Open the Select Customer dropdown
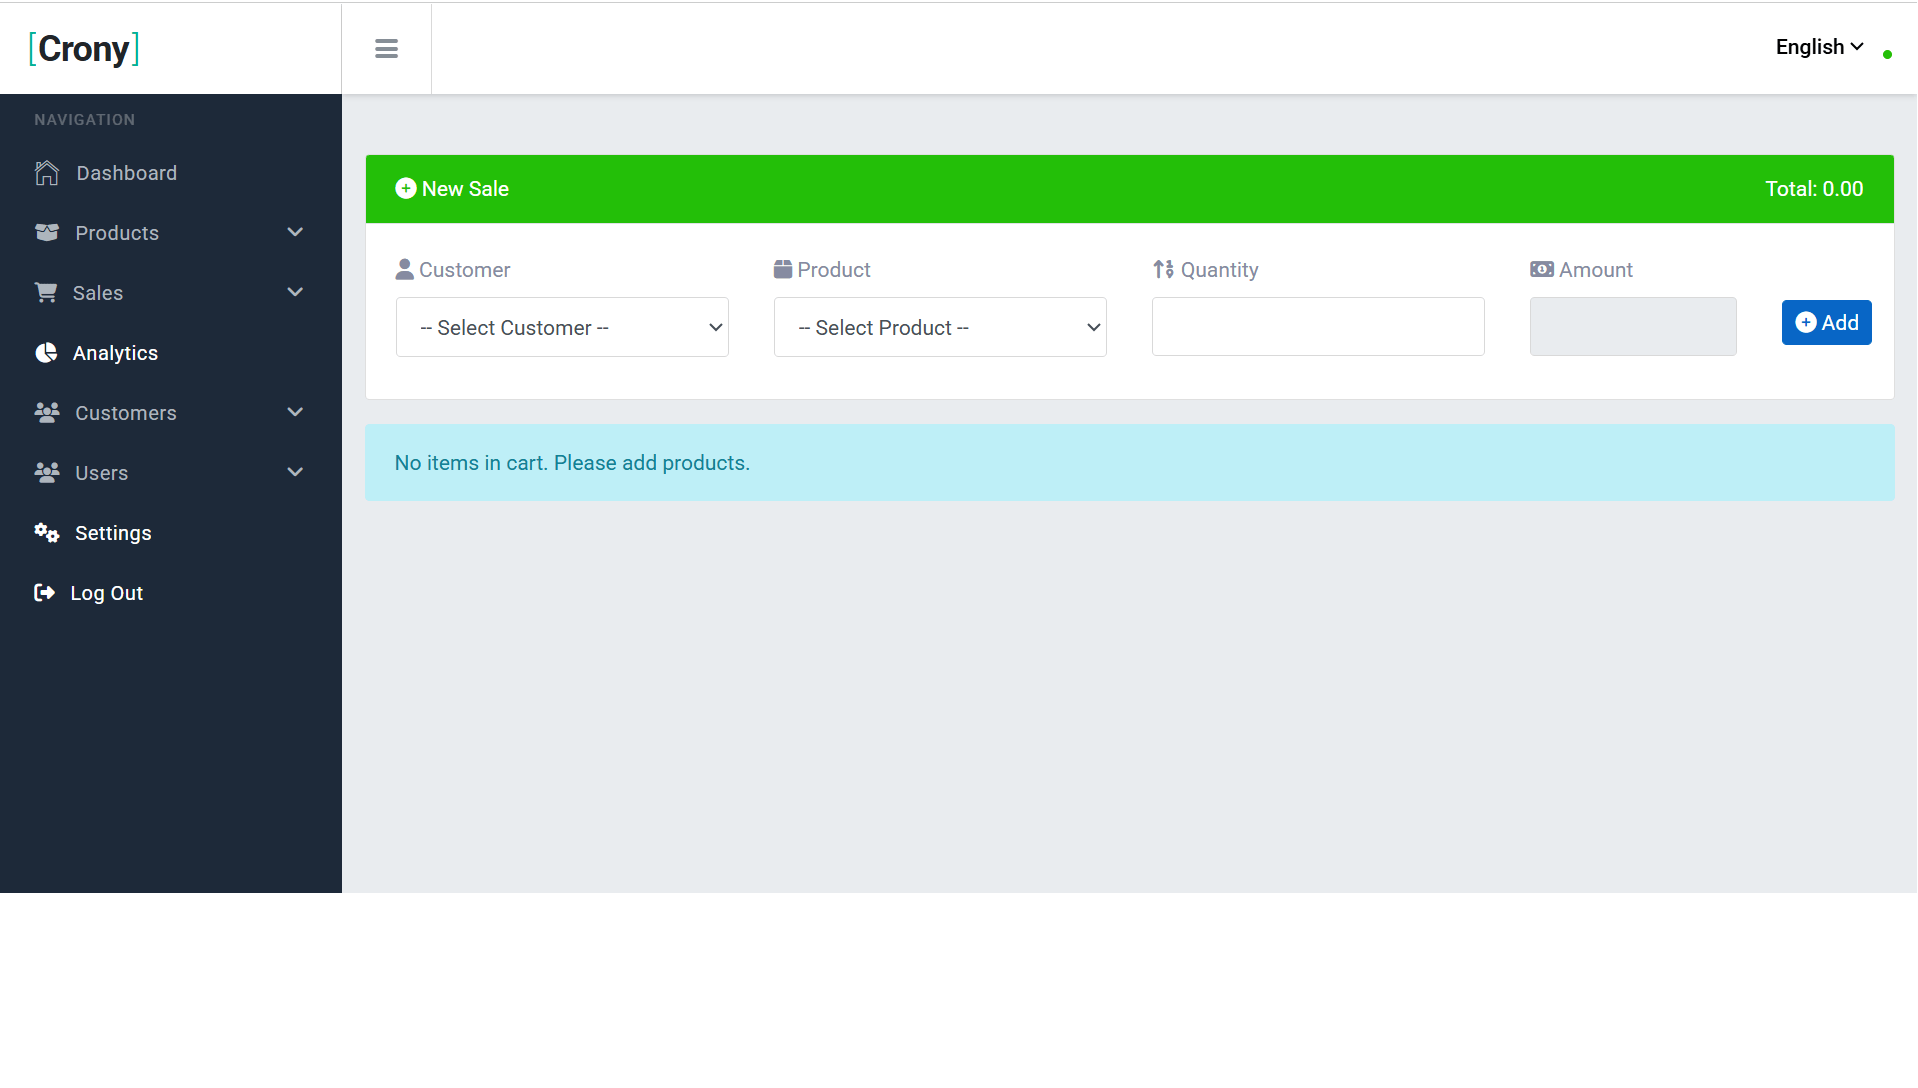Image resolution: width=1918 pixels, height=1088 pixels. click(562, 327)
